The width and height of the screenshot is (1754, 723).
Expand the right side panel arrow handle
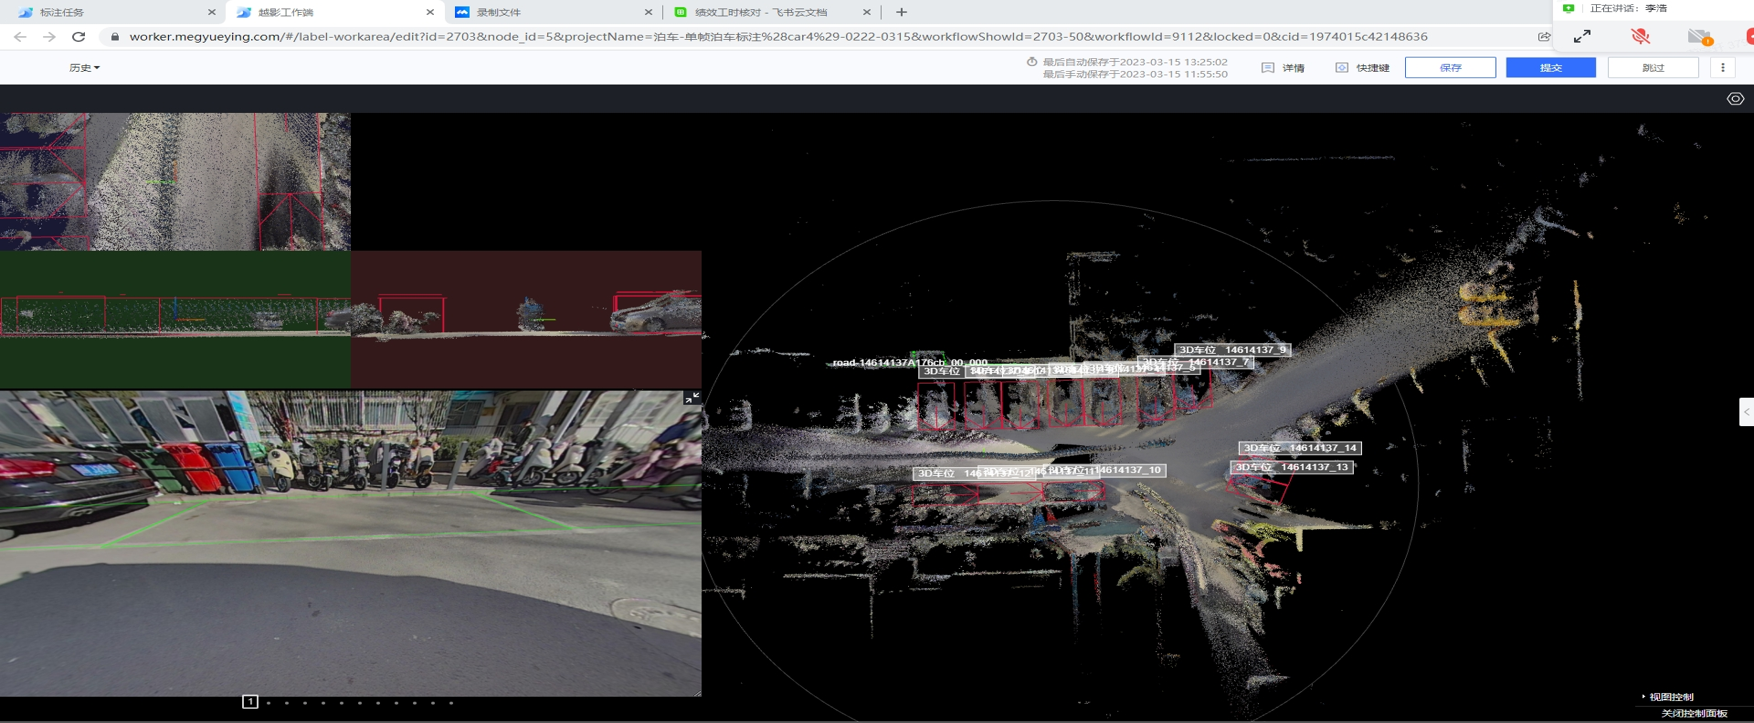pyautogui.click(x=1746, y=412)
